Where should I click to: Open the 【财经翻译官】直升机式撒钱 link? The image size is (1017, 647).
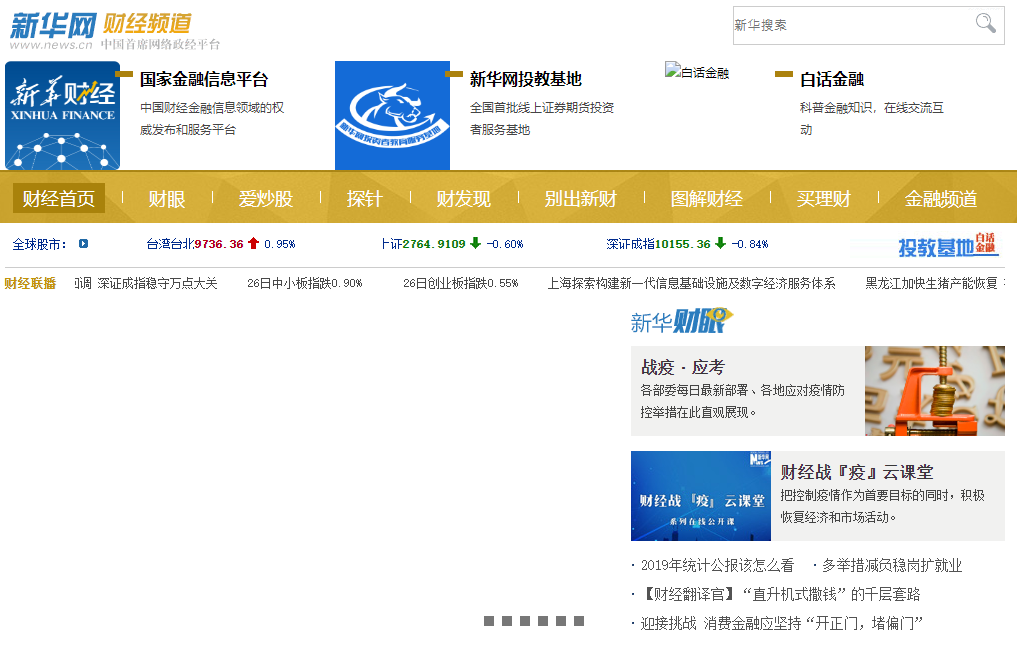coord(780,594)
